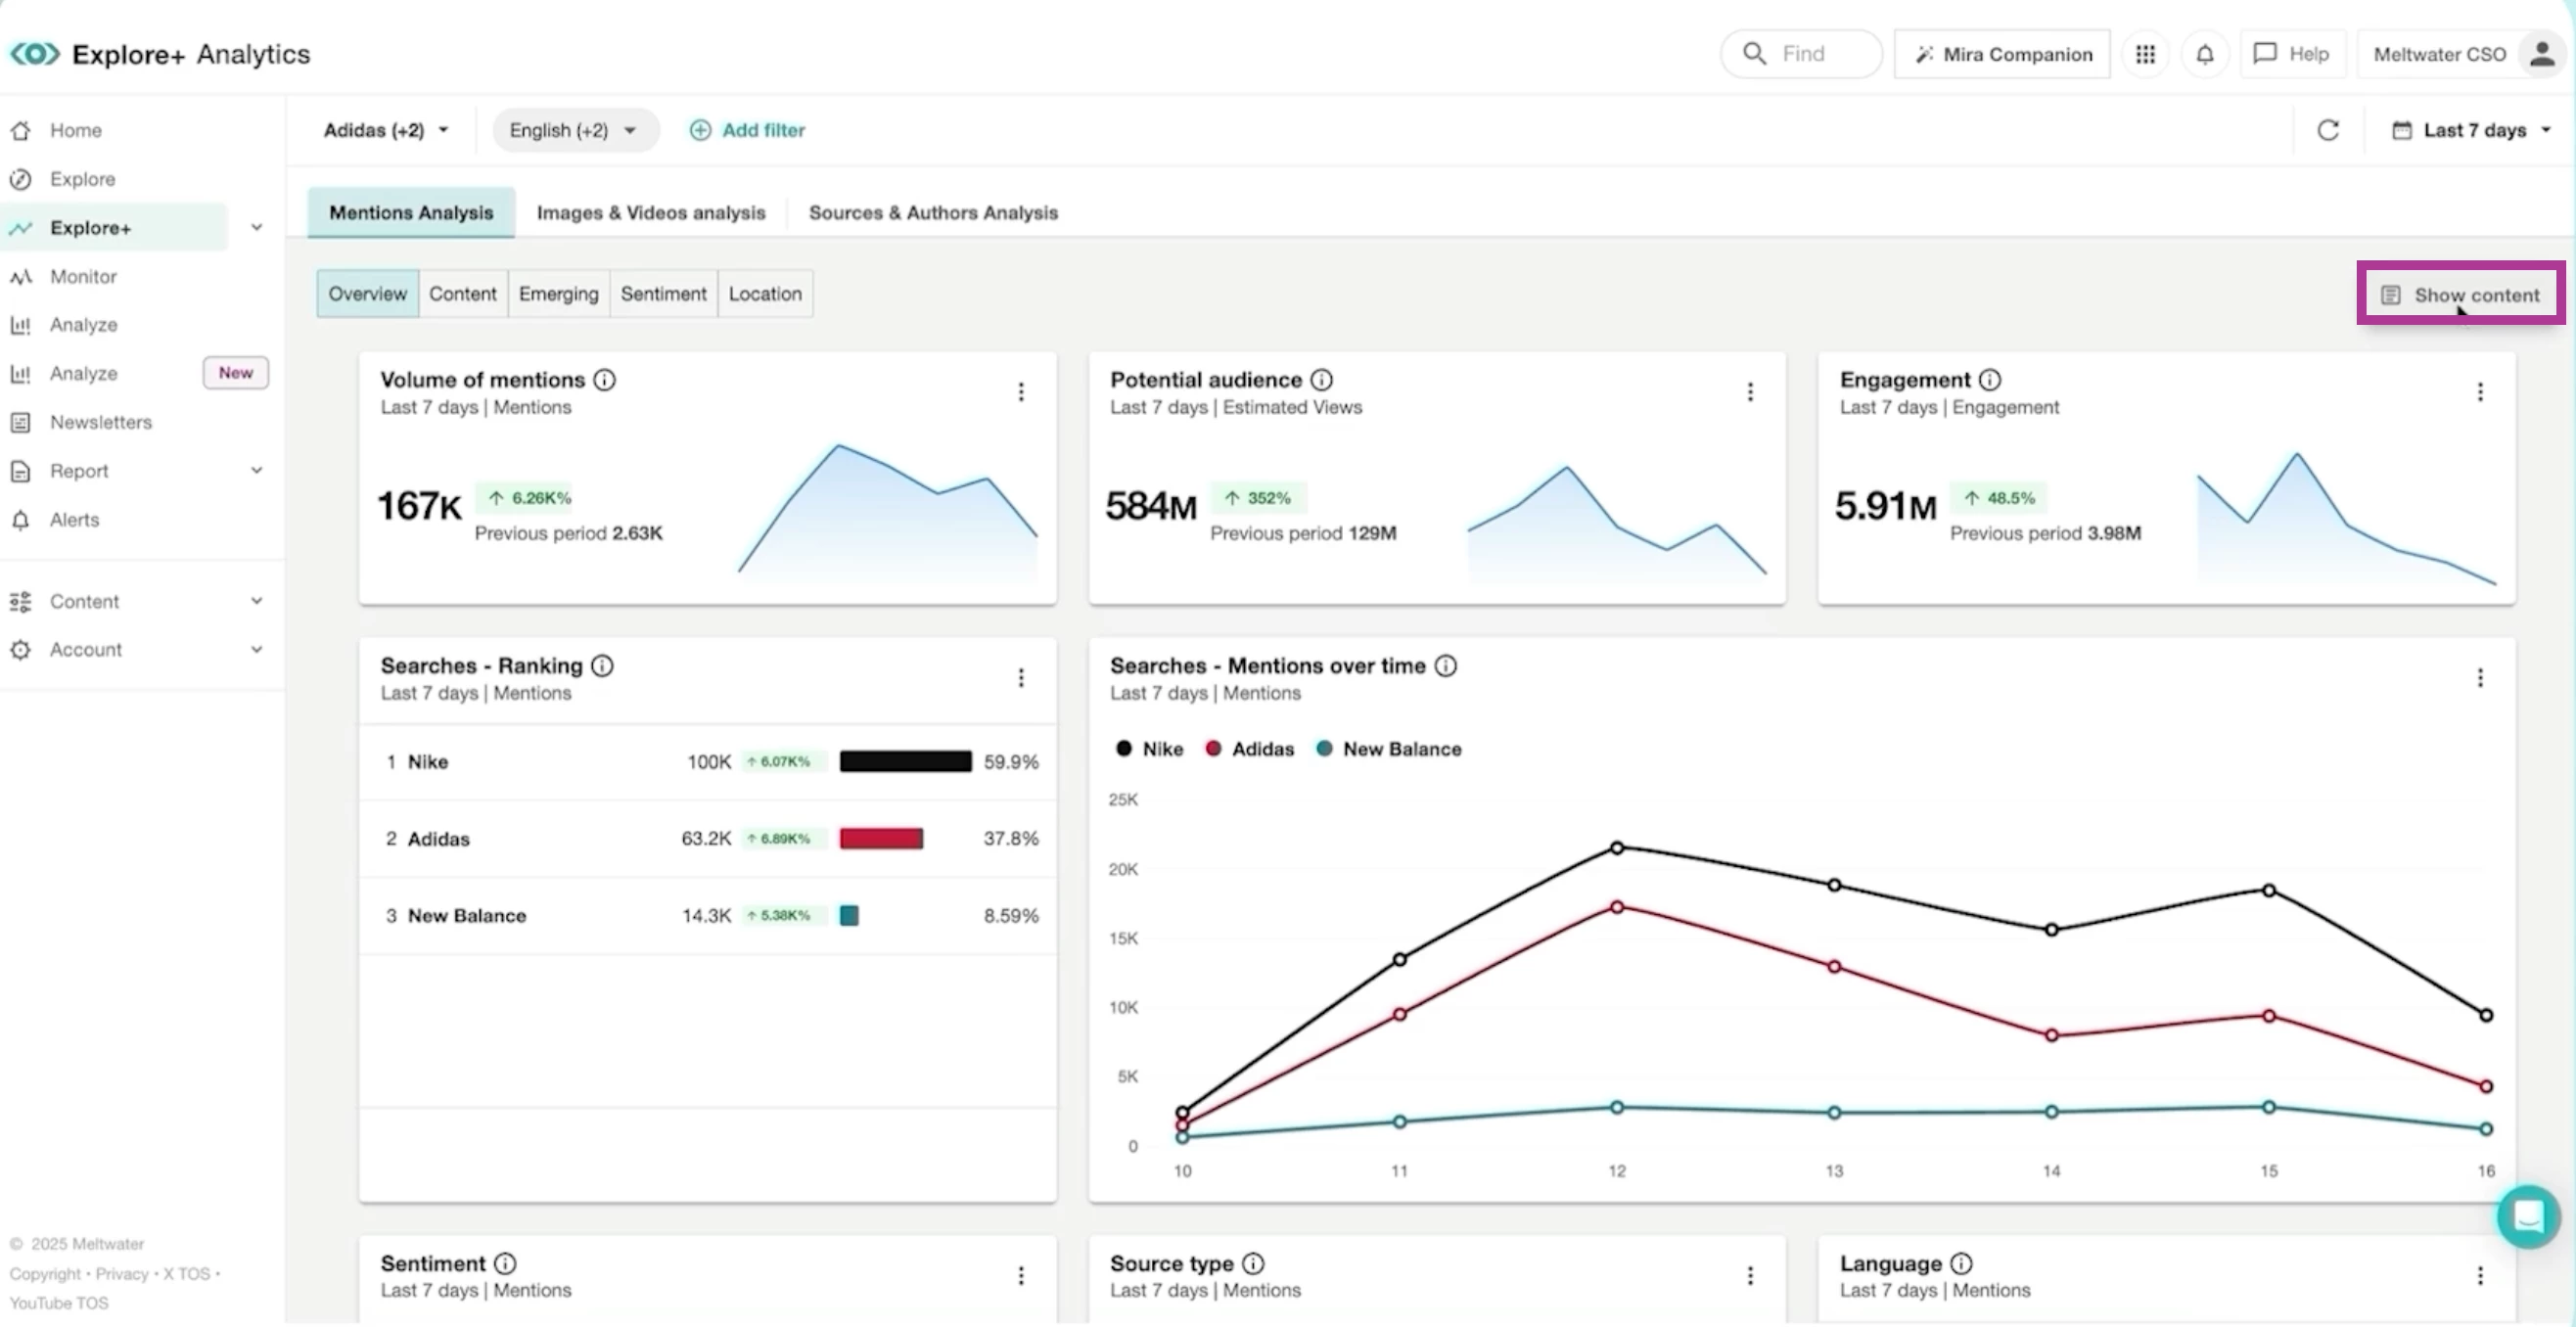Toggle New Balance series in legend
The height and width of the screenshot is (1327, 2576).
[x=1388, y=749]
